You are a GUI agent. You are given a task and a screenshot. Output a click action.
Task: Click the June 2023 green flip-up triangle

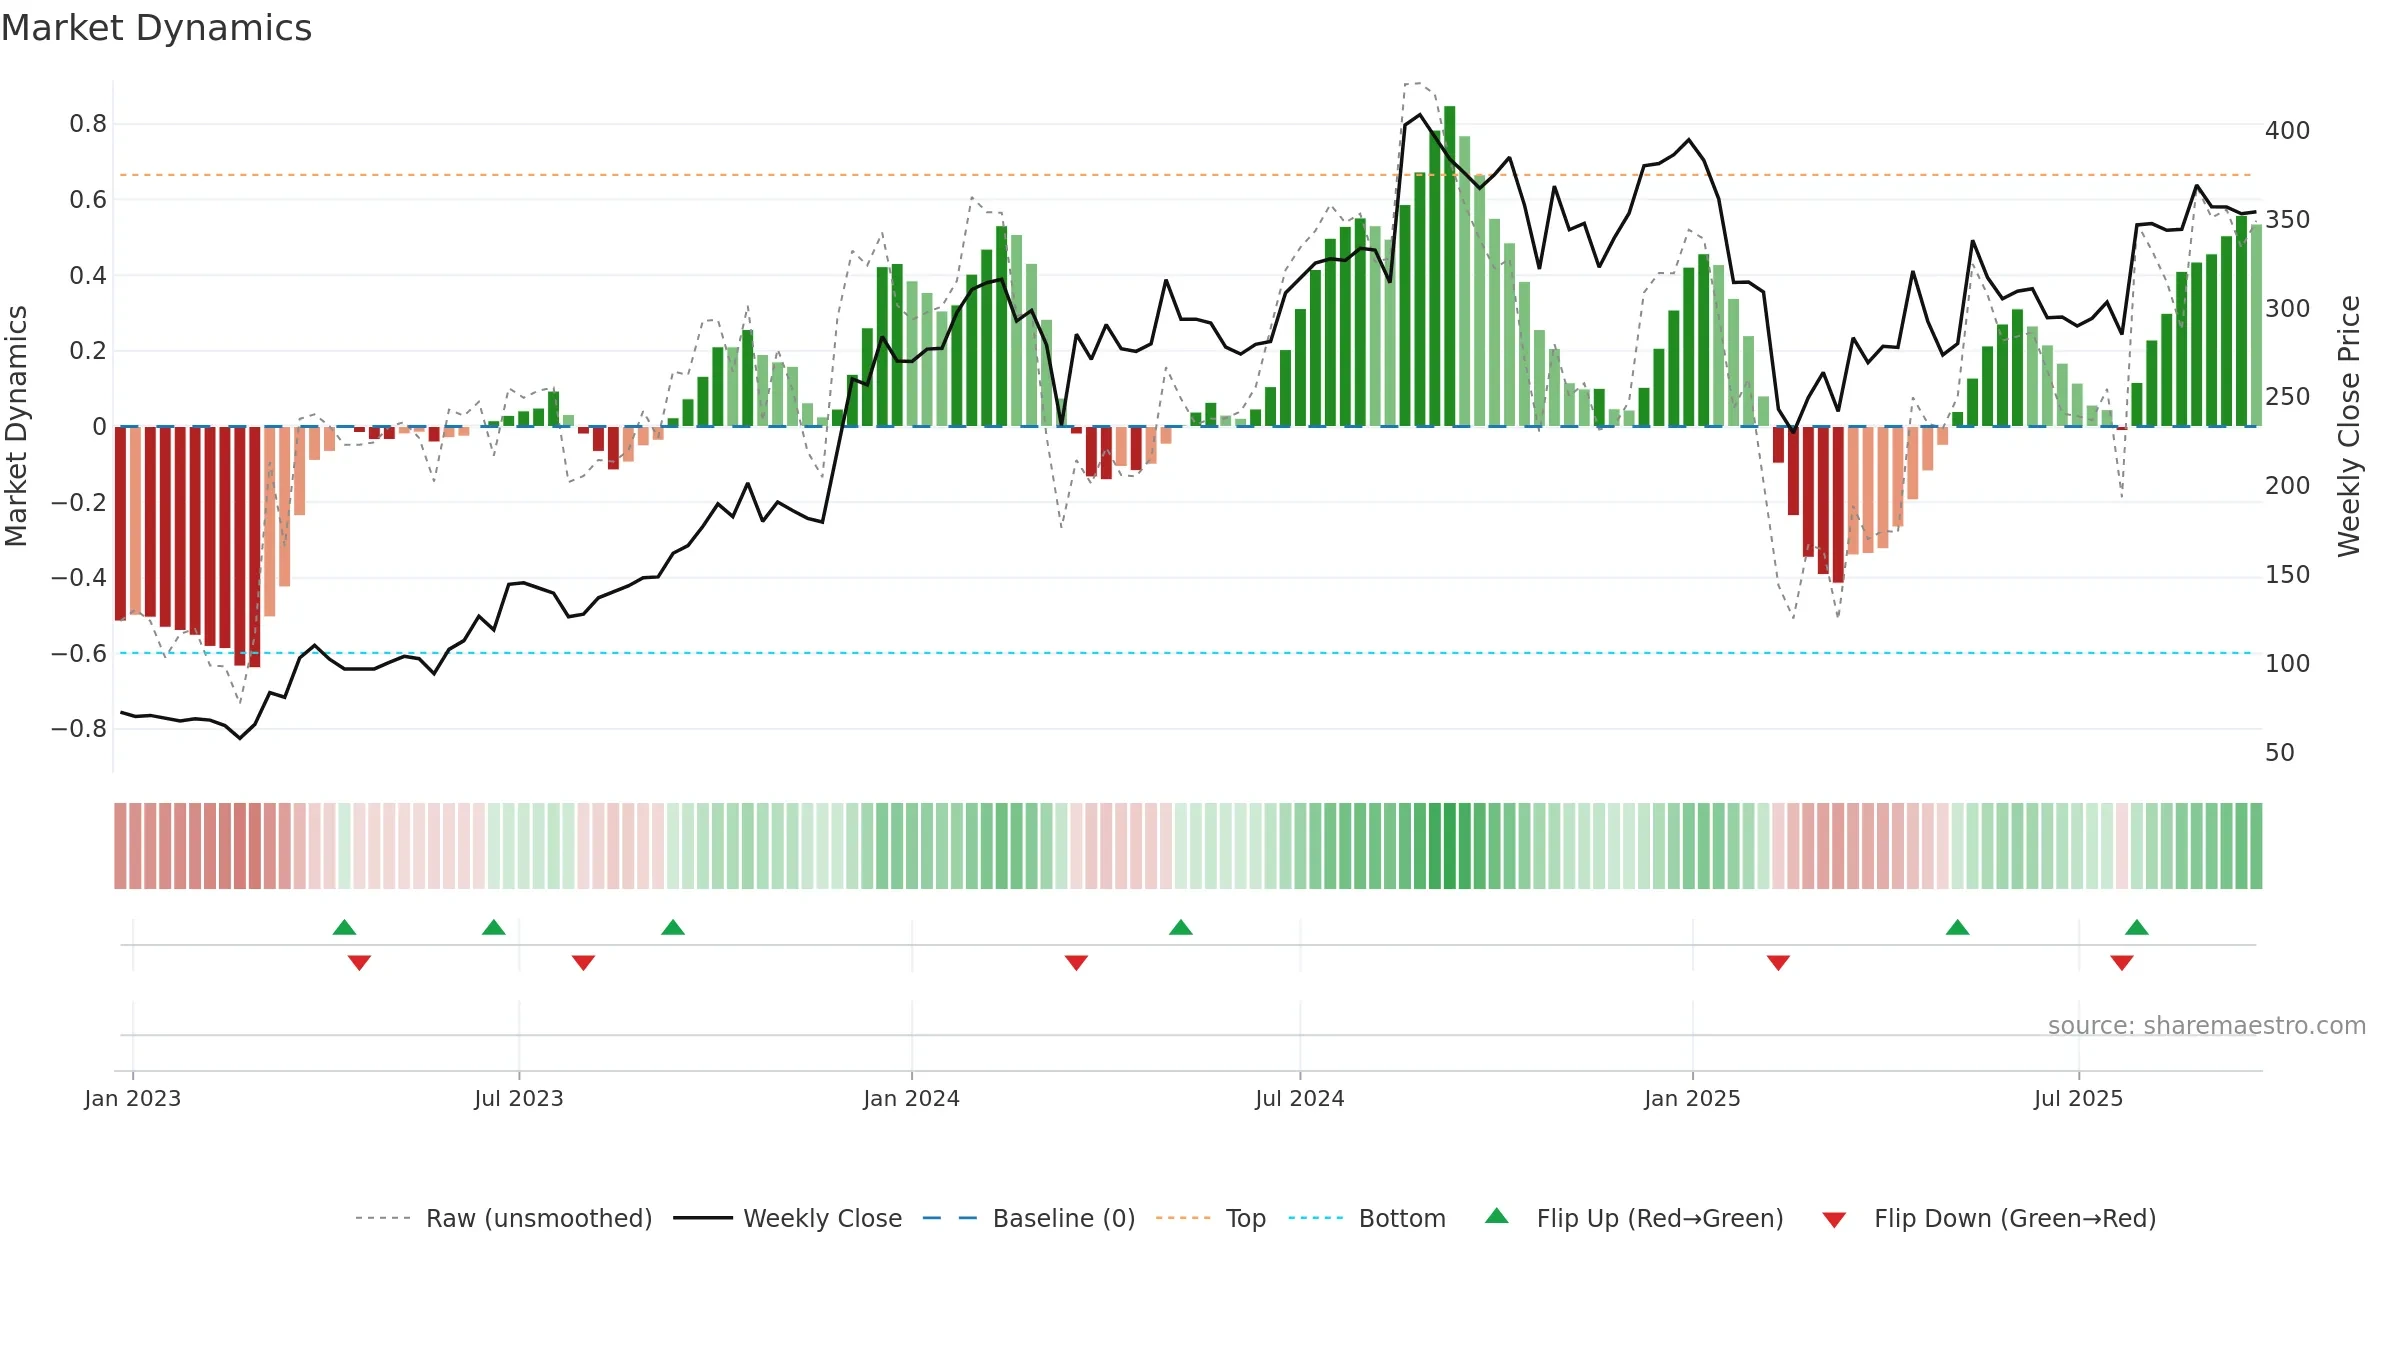pos(494,927)
